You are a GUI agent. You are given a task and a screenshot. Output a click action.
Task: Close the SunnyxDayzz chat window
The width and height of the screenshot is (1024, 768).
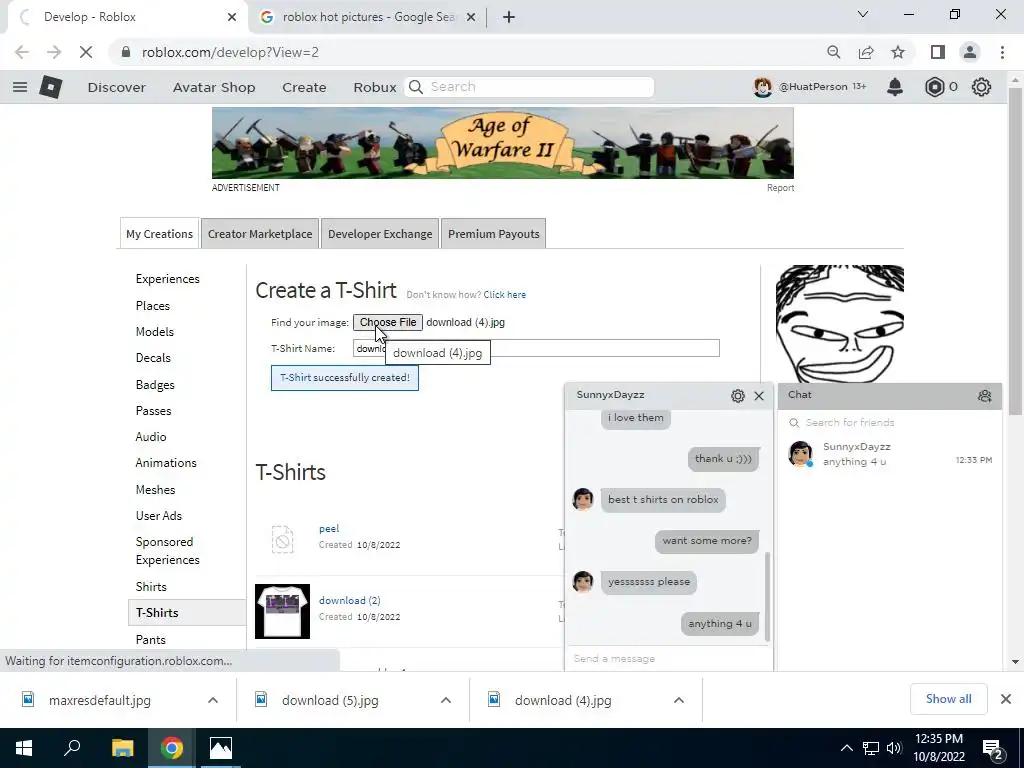(759, 396)
